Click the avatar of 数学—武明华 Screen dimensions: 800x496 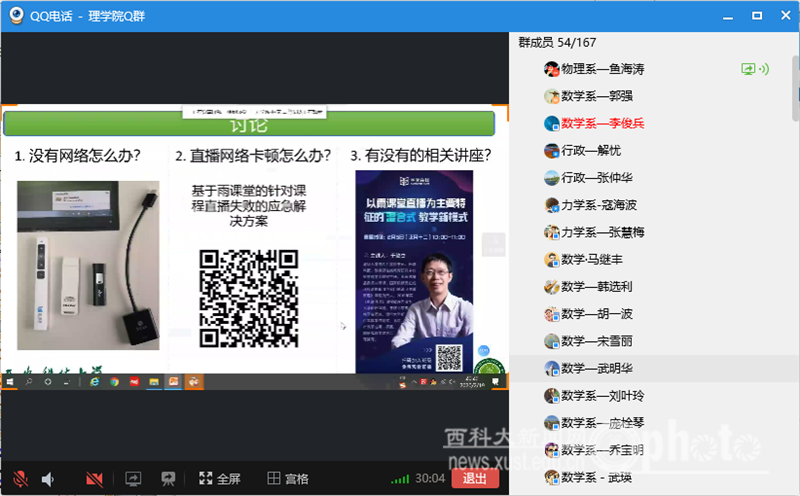click(552, 368)
